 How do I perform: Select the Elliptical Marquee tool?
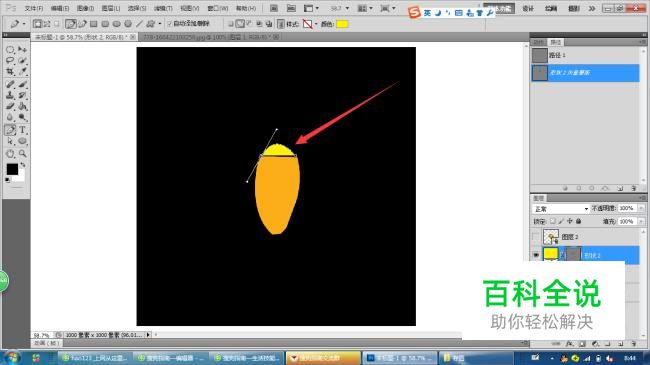point(10,50)
